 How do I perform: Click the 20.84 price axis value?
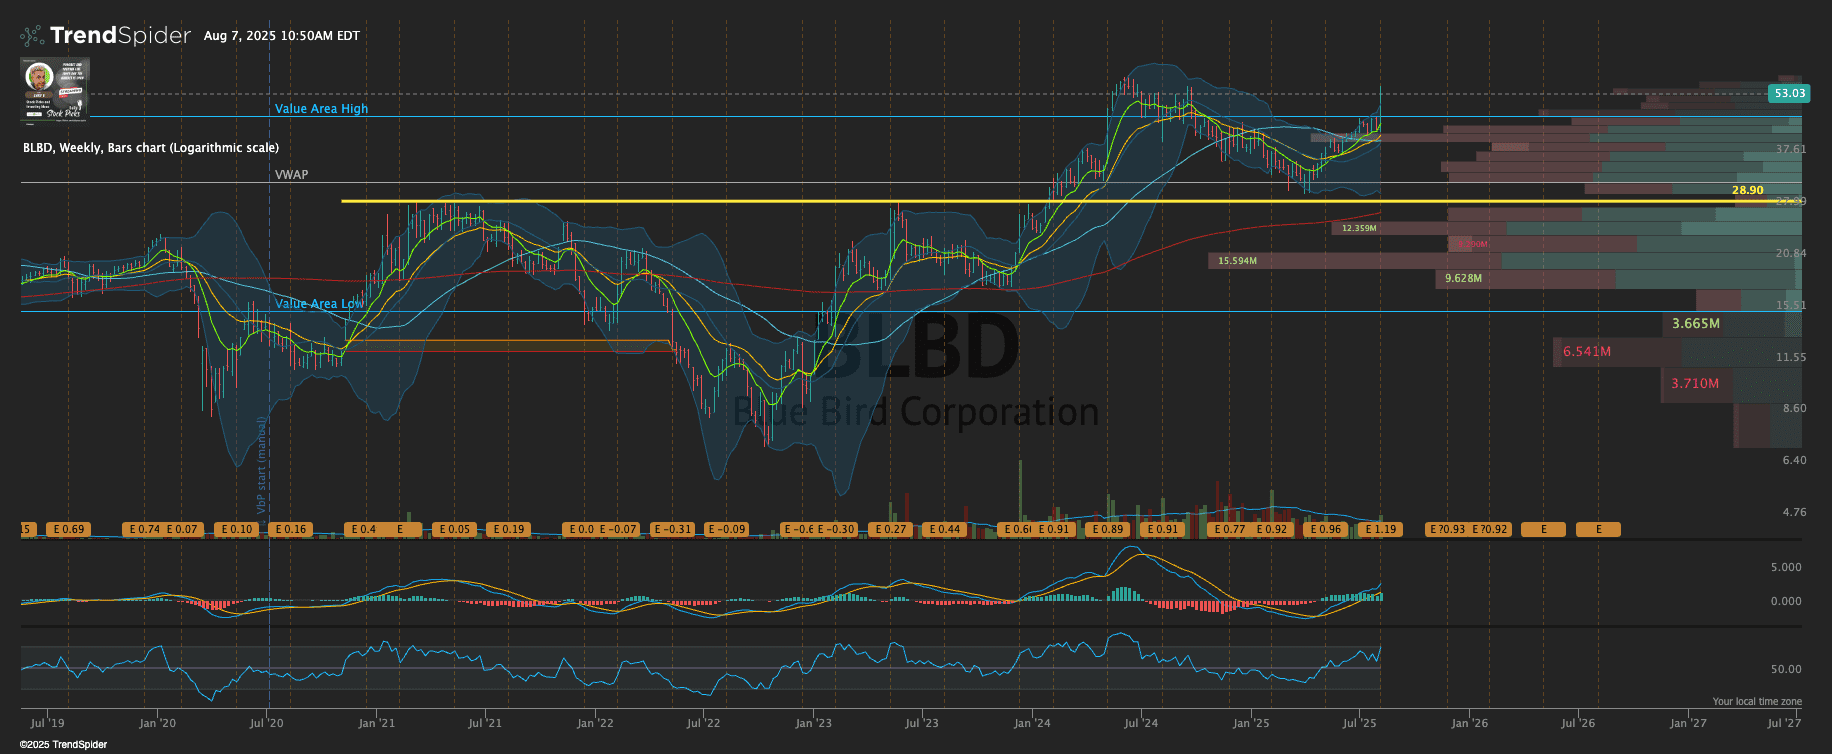pyautogui.click(x=1791, y=254)
